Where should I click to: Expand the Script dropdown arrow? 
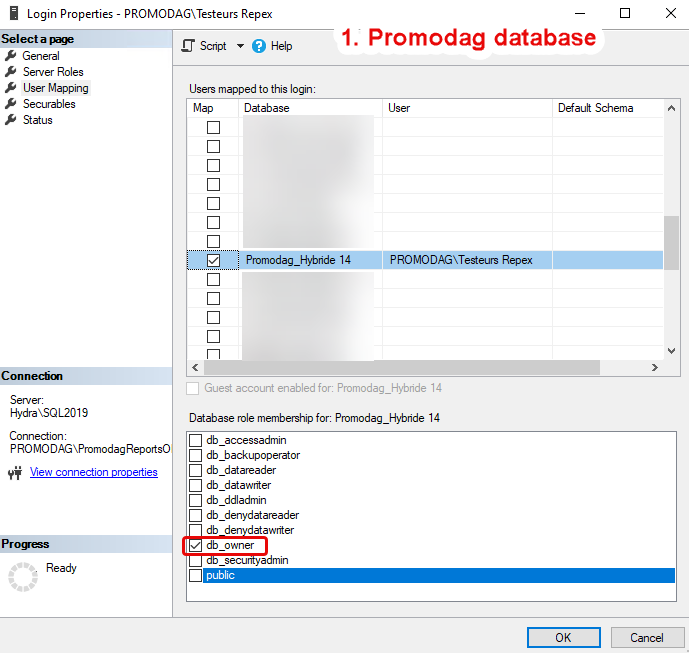coord(240,46)
